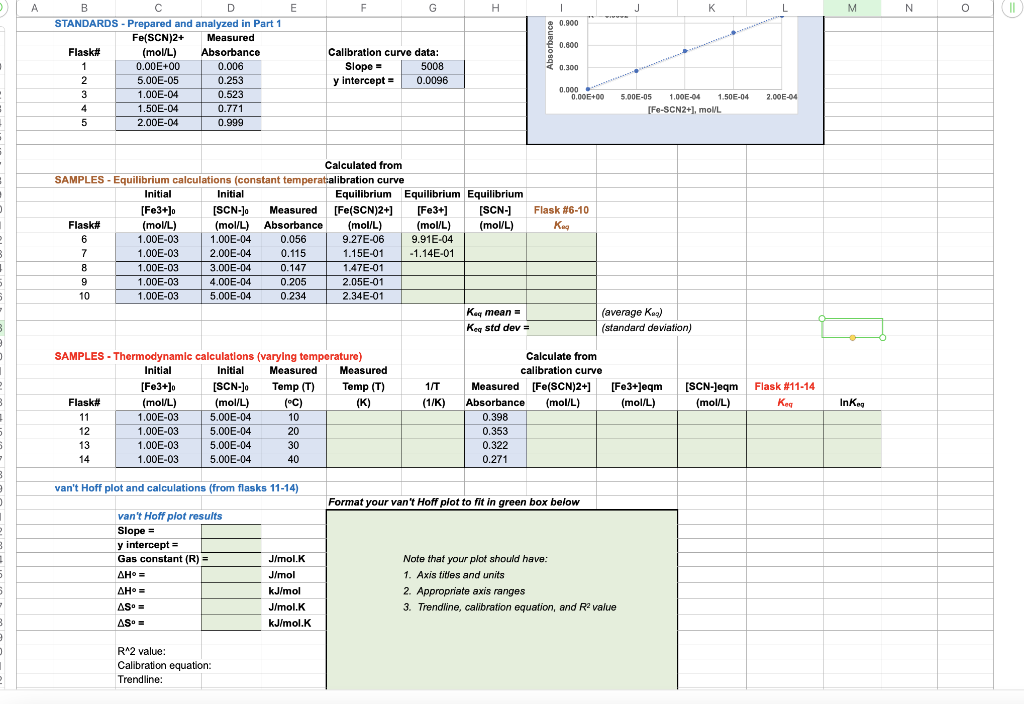Click ΔH° value cell in J/mol
Image resolution: width=1024 pixels, height=704 pixels.
point(231,575)
